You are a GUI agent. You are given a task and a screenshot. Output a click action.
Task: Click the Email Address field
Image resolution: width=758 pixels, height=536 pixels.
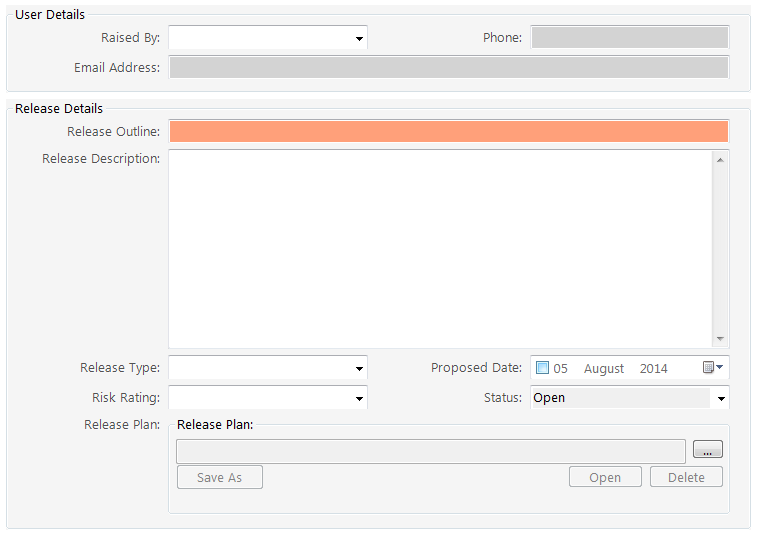point(449,67)
